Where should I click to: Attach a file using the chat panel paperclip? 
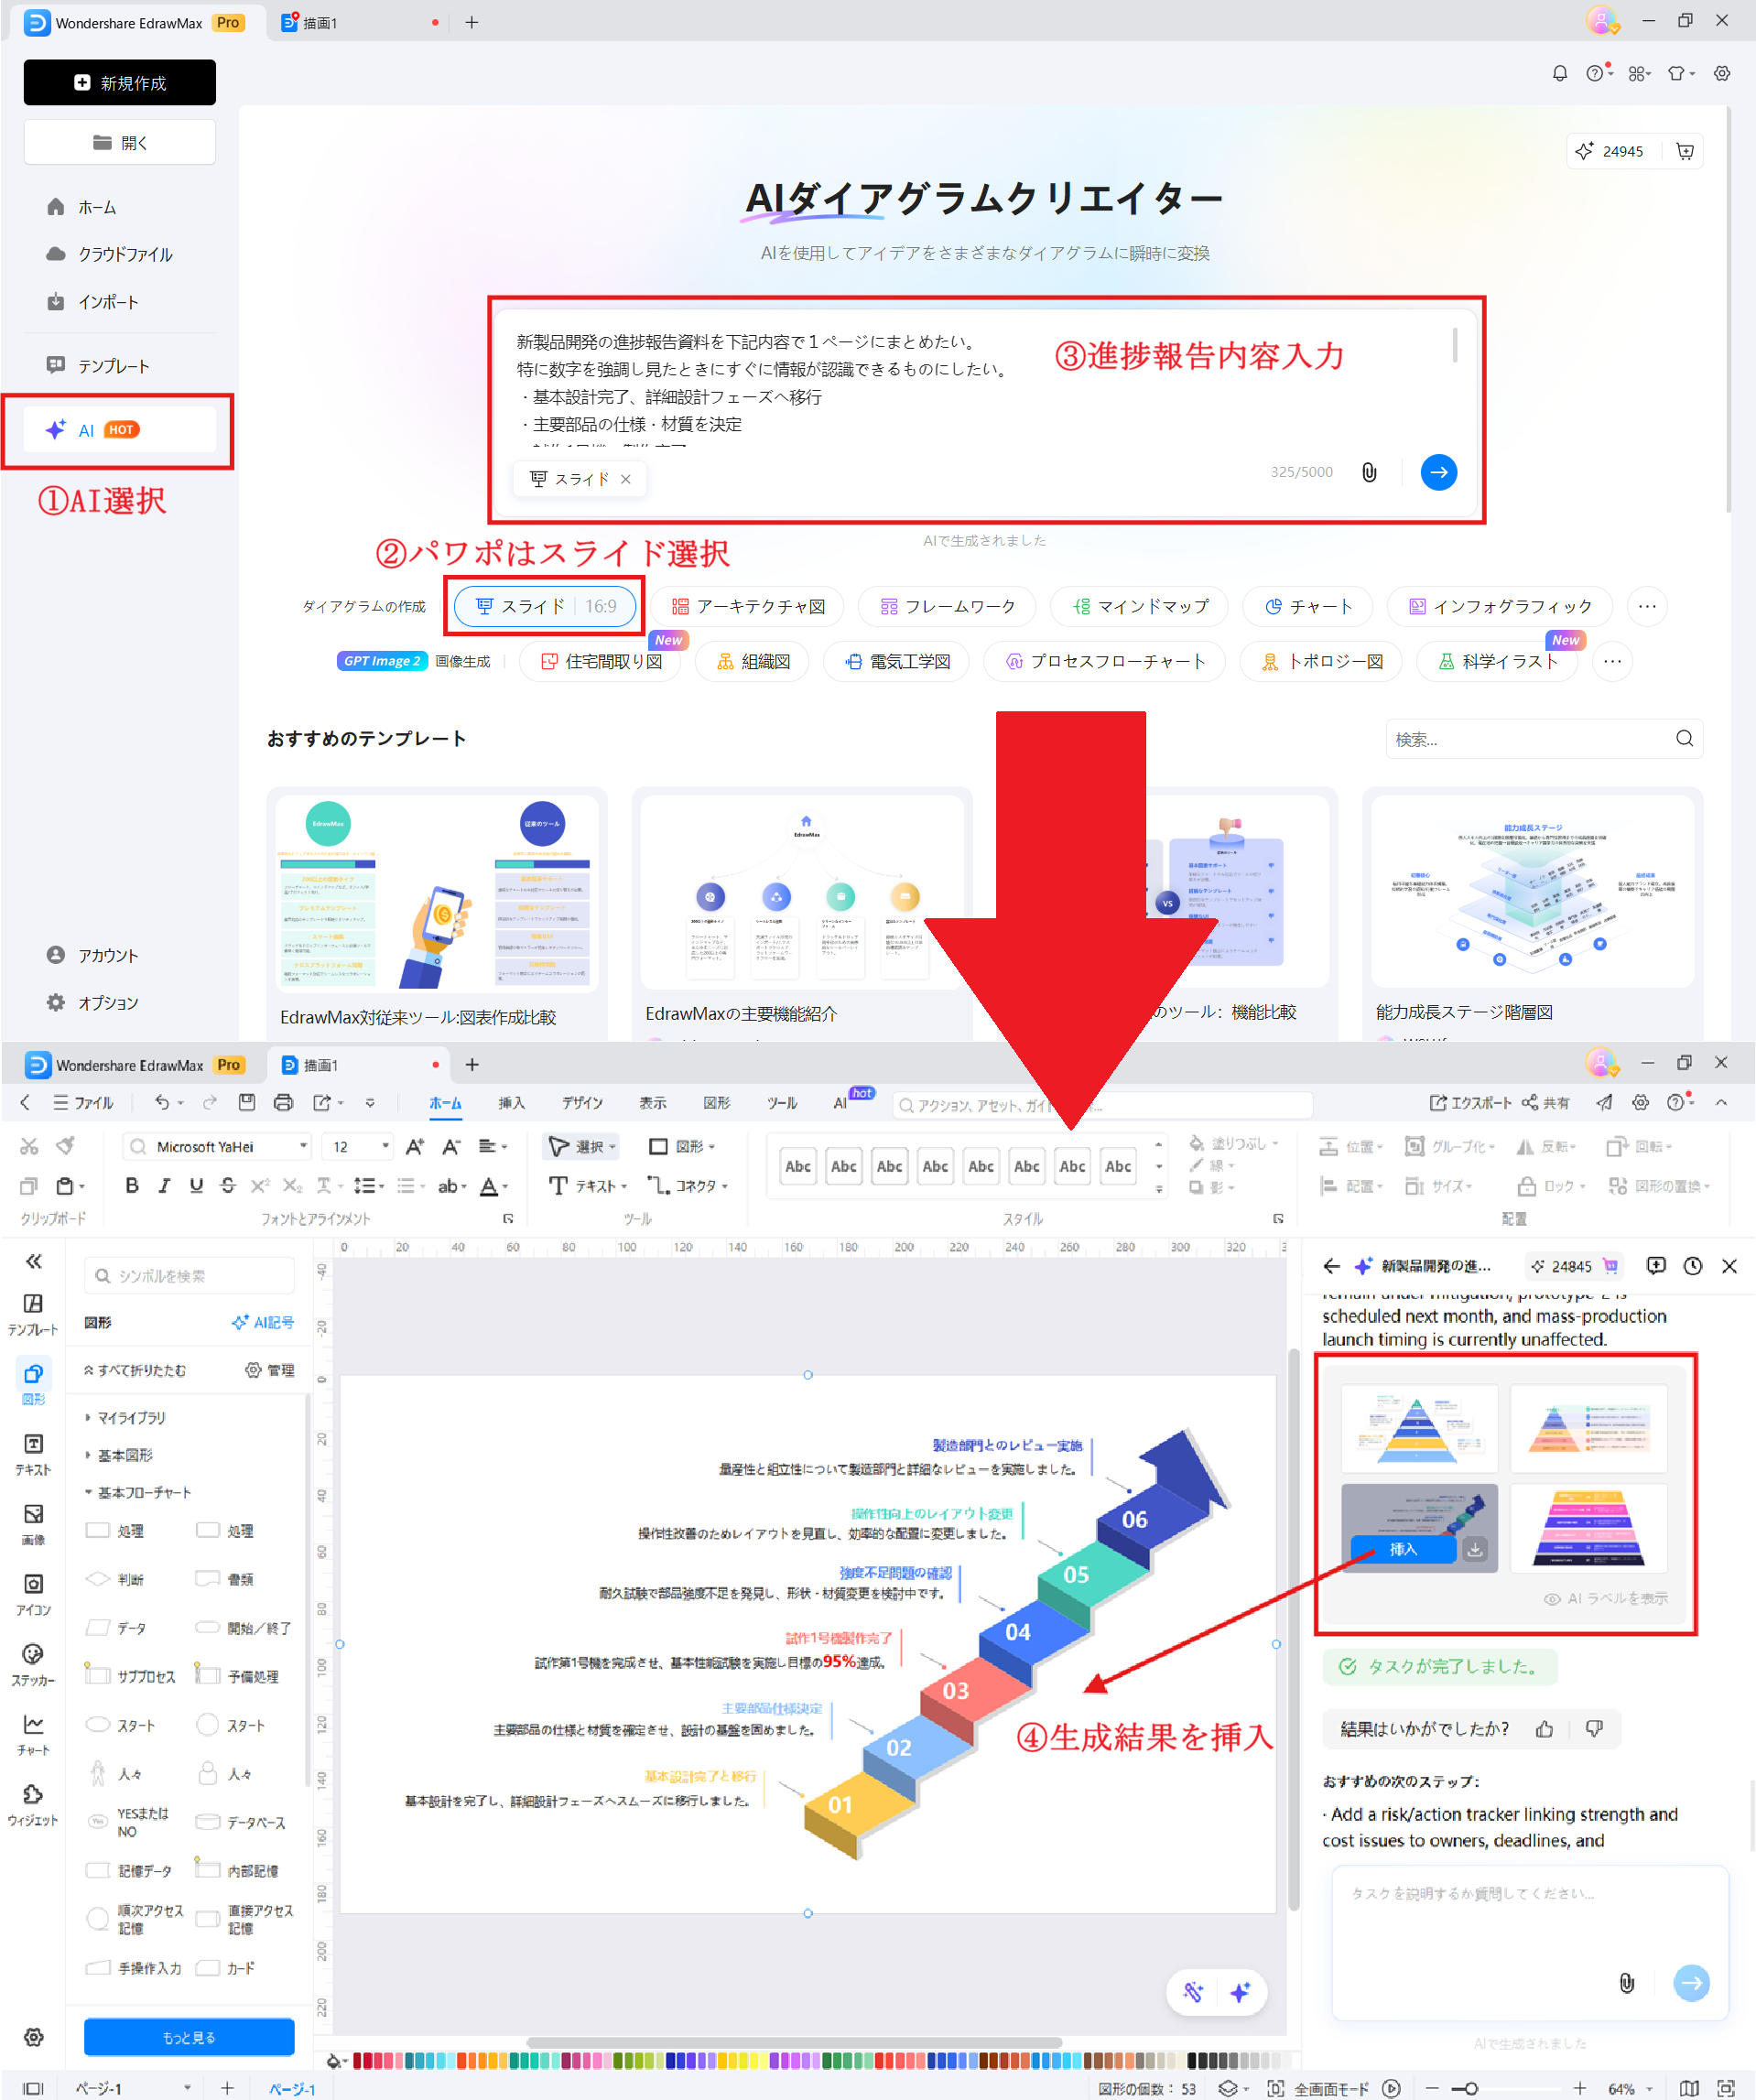[1627, 1983]
